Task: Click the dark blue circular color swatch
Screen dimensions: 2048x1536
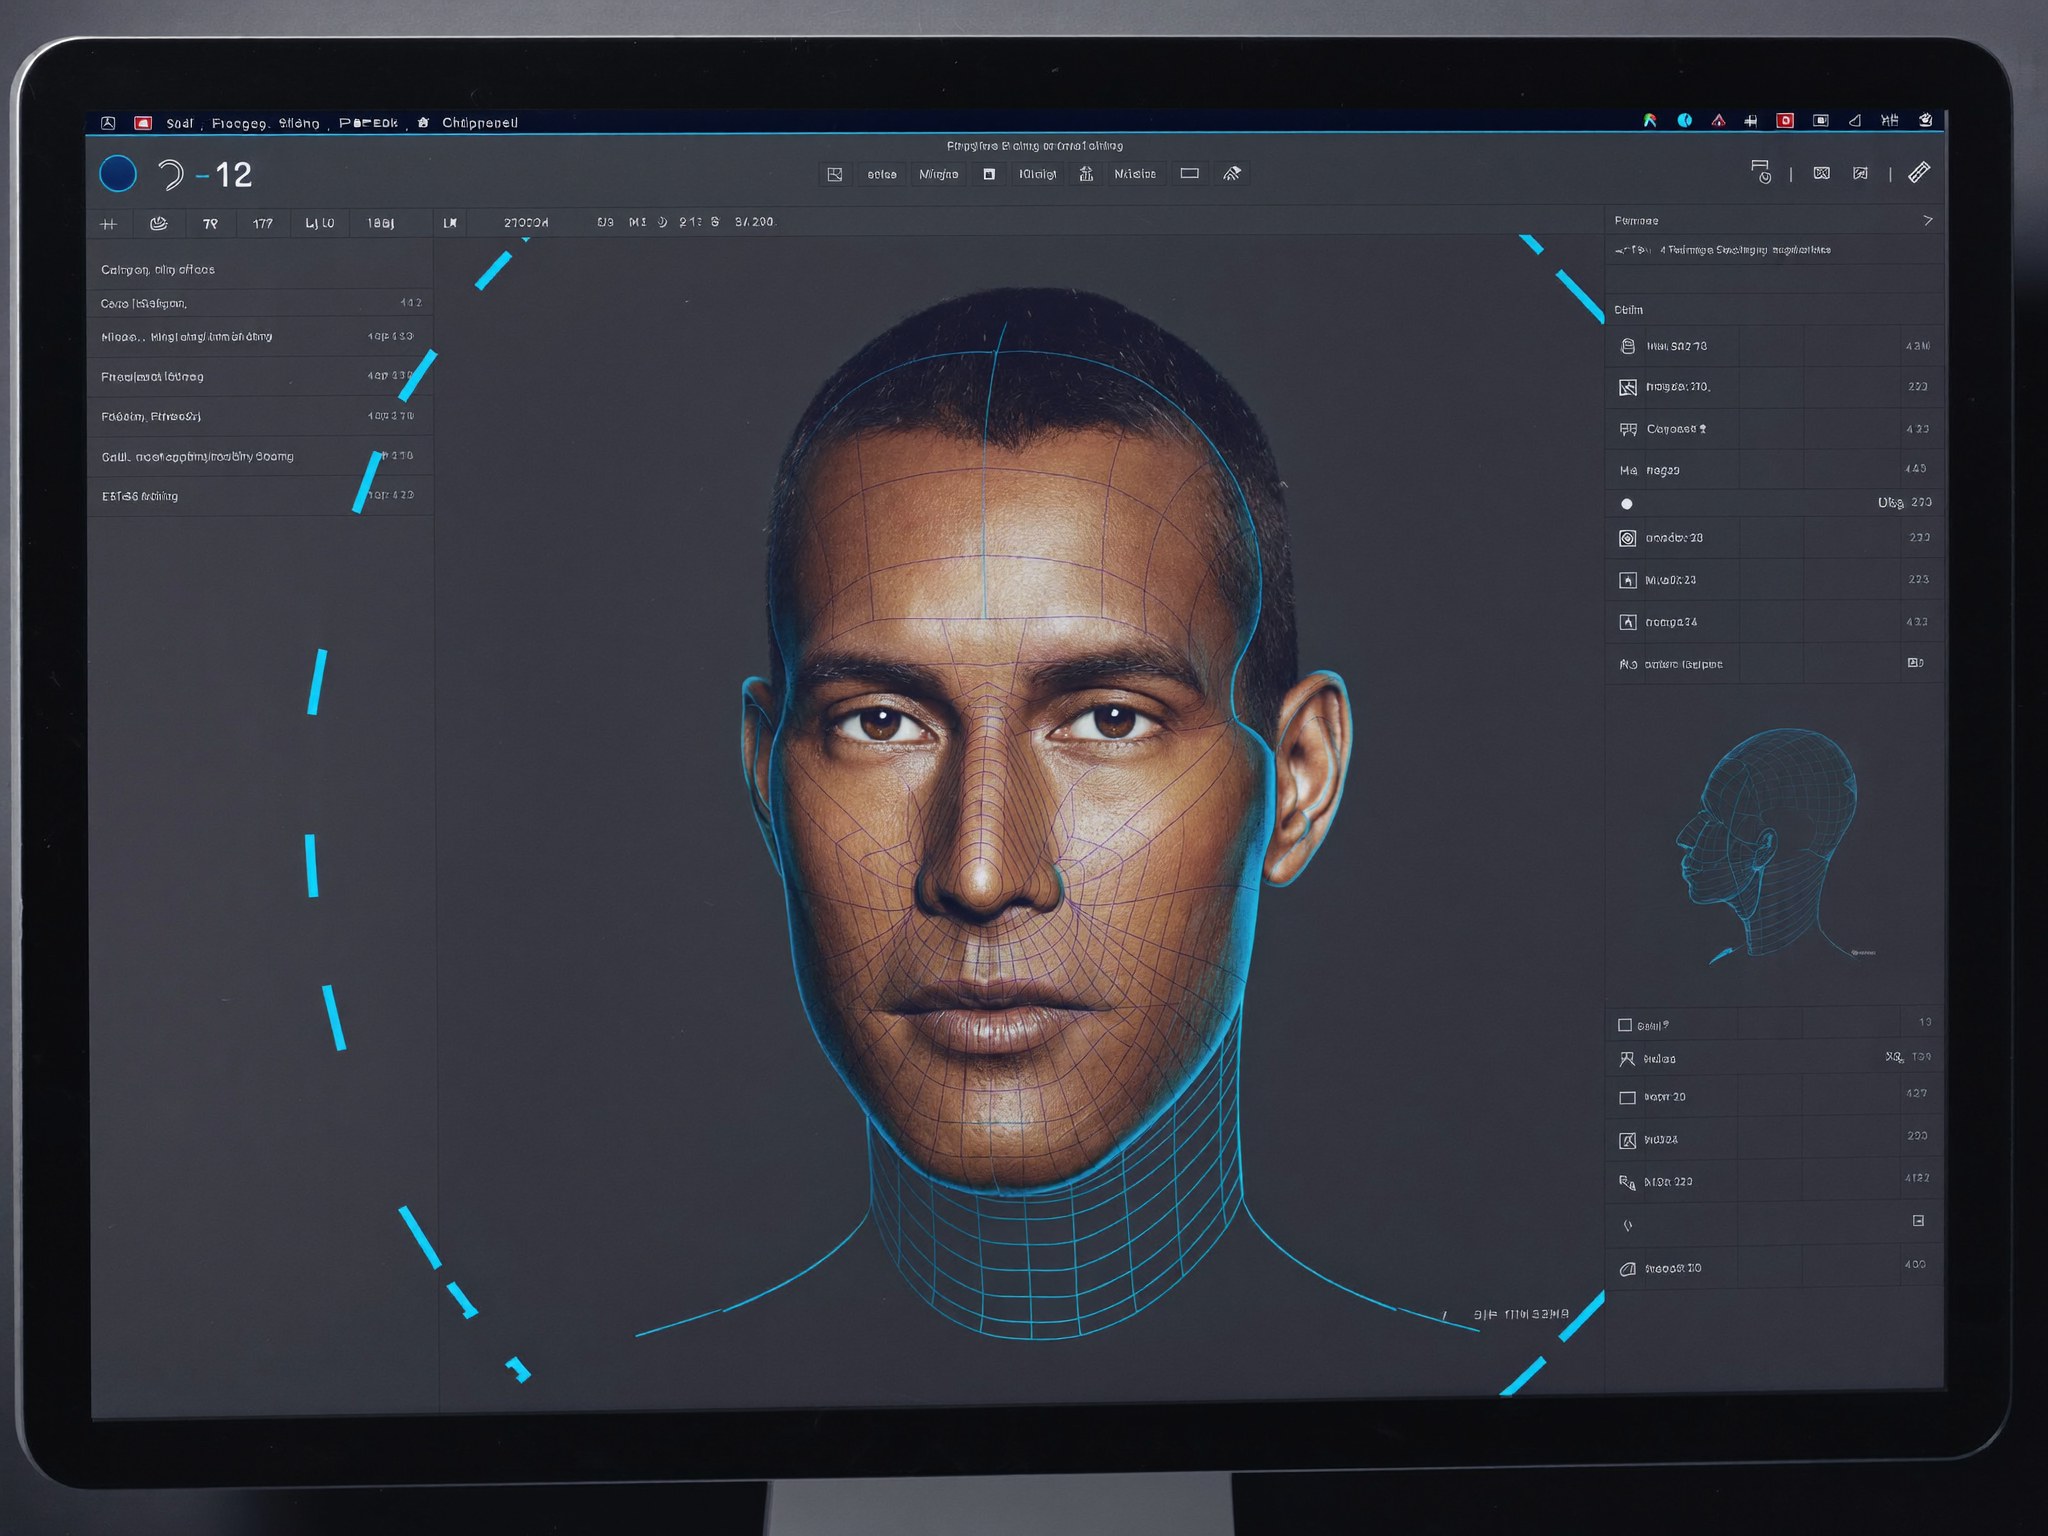Action: 118,174
